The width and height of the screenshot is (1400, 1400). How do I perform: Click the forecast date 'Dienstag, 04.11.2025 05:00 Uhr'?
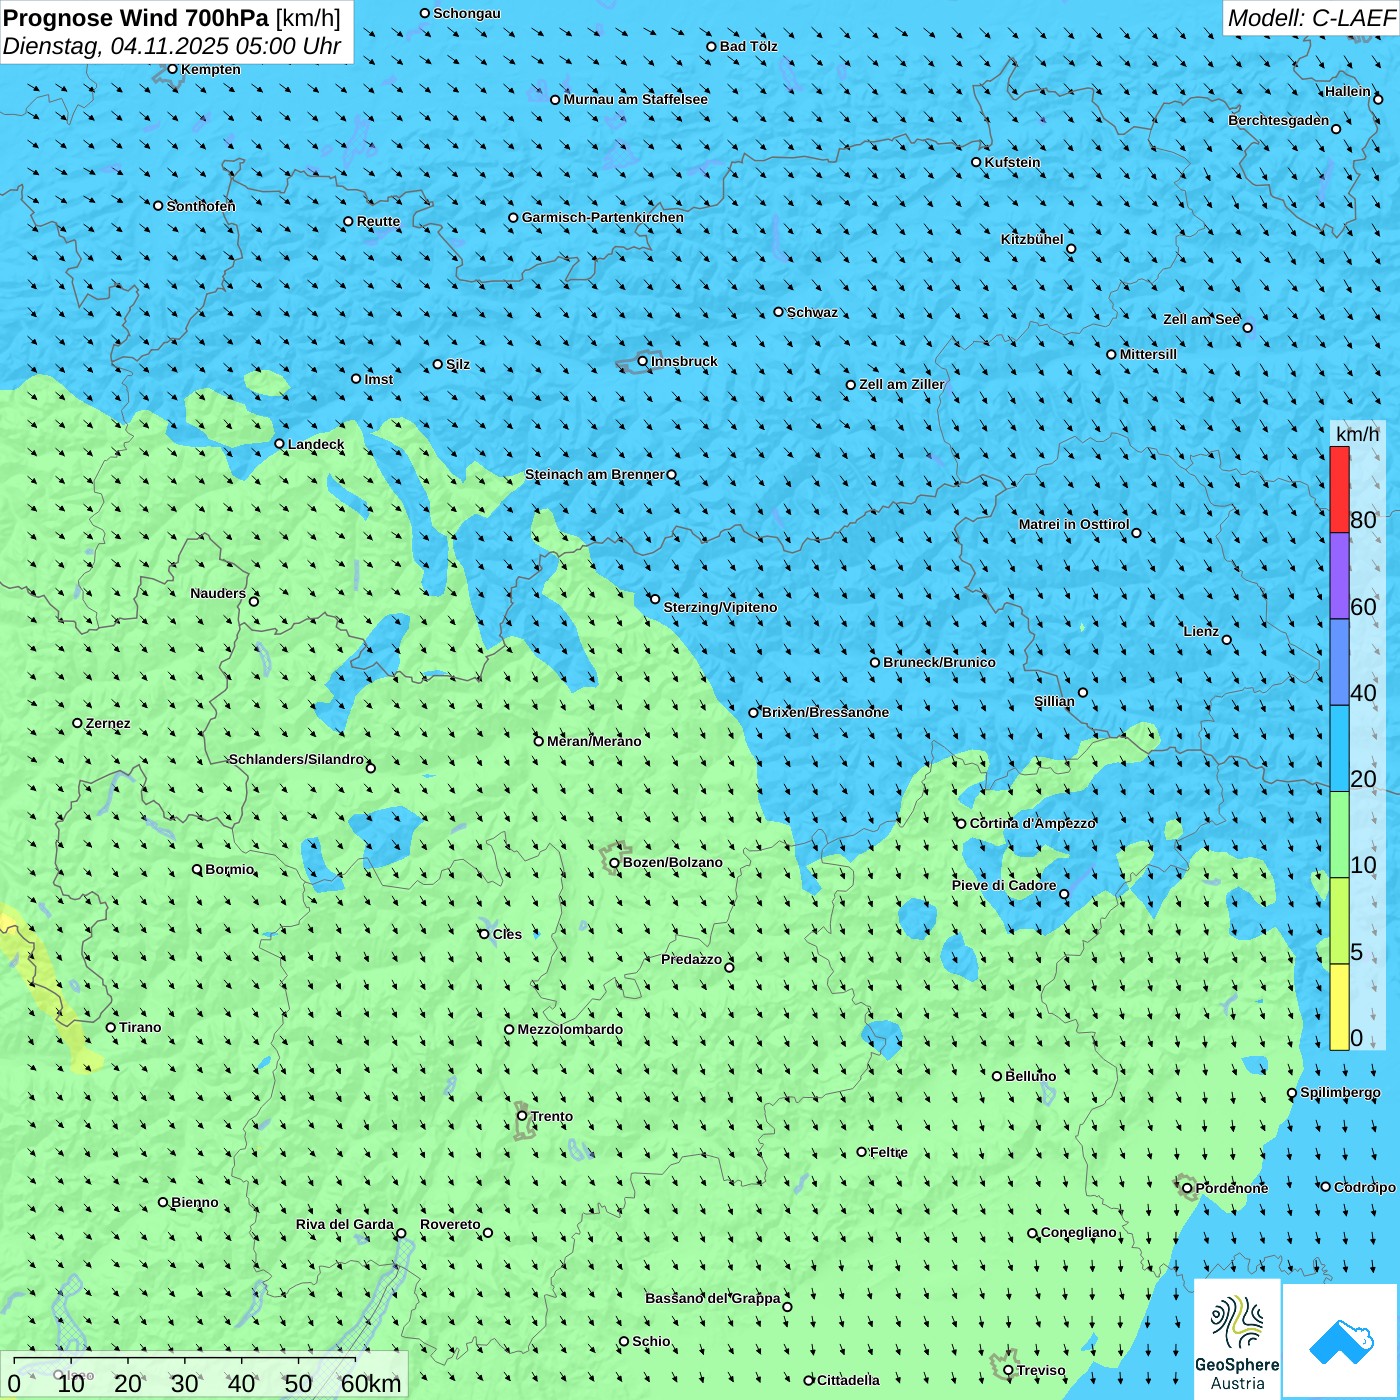coord(172,46)
